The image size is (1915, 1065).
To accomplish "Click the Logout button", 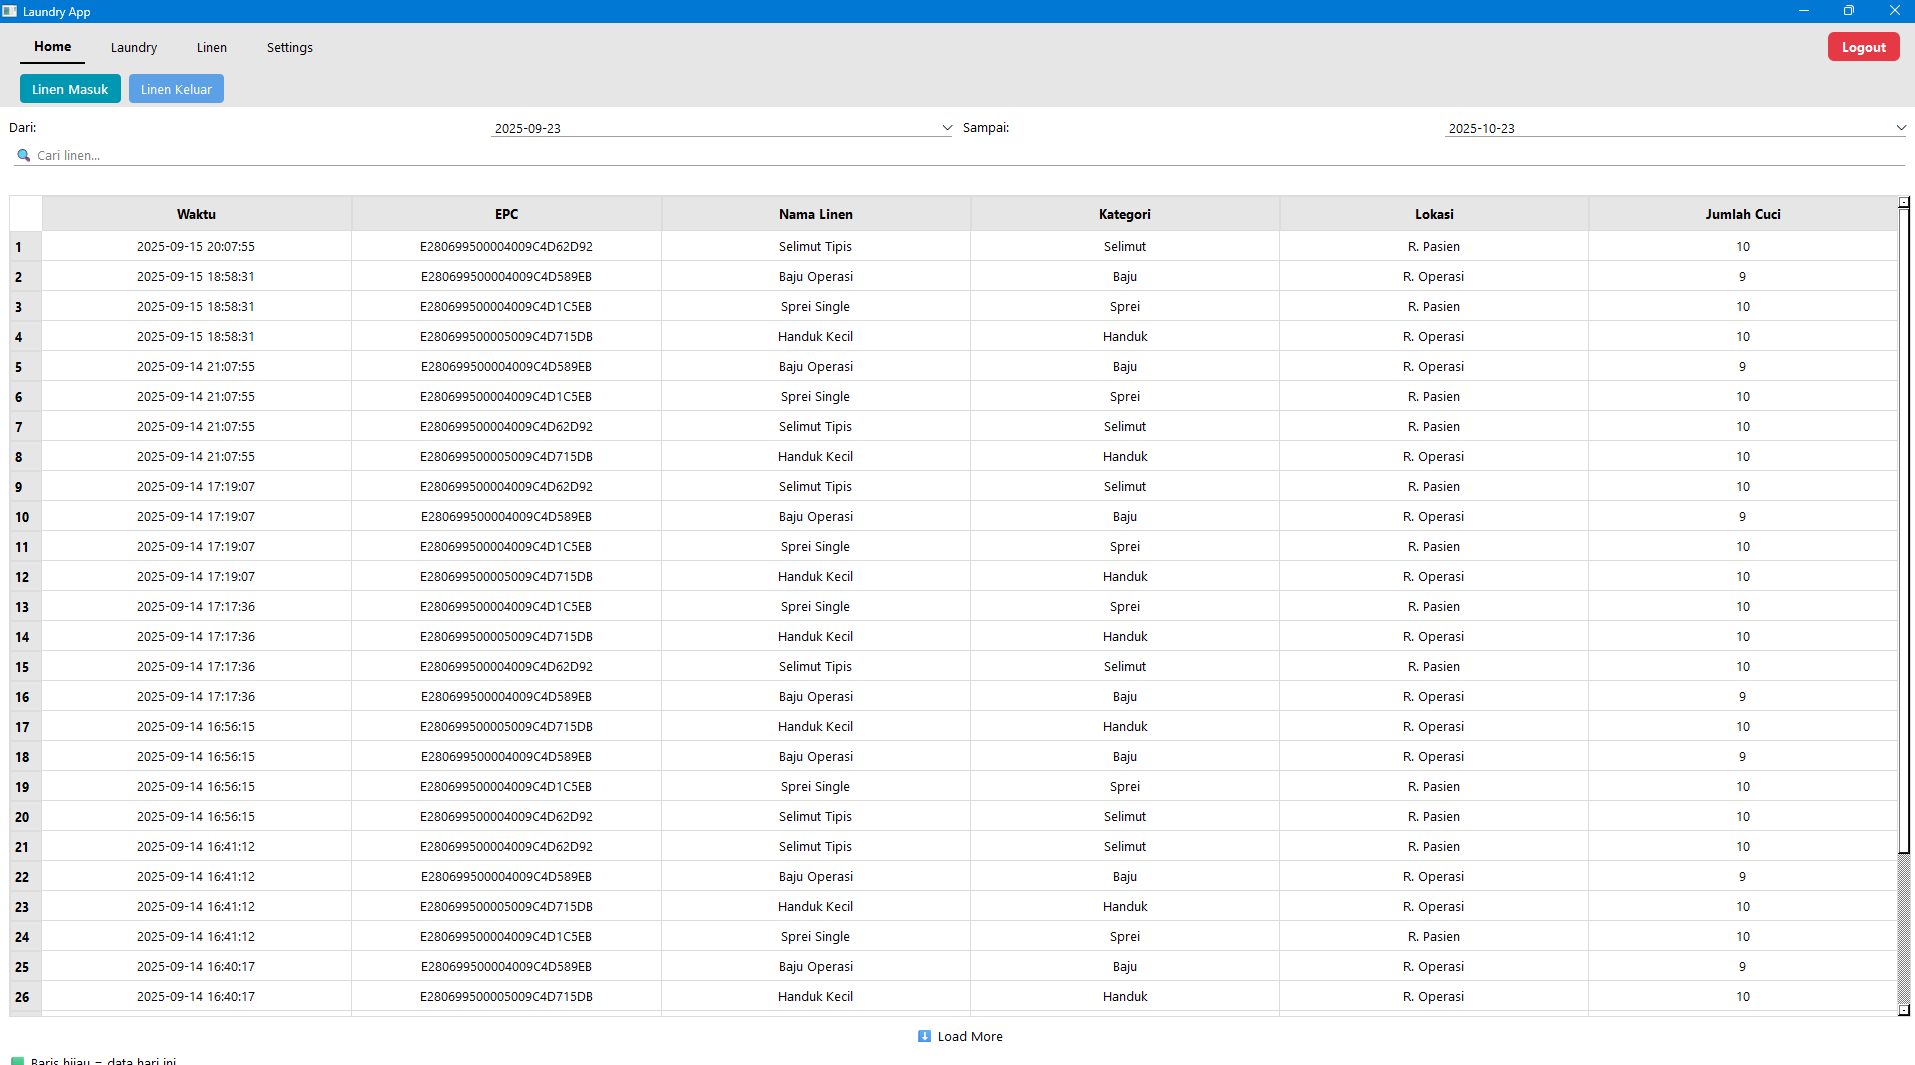I will [1863, 46].
